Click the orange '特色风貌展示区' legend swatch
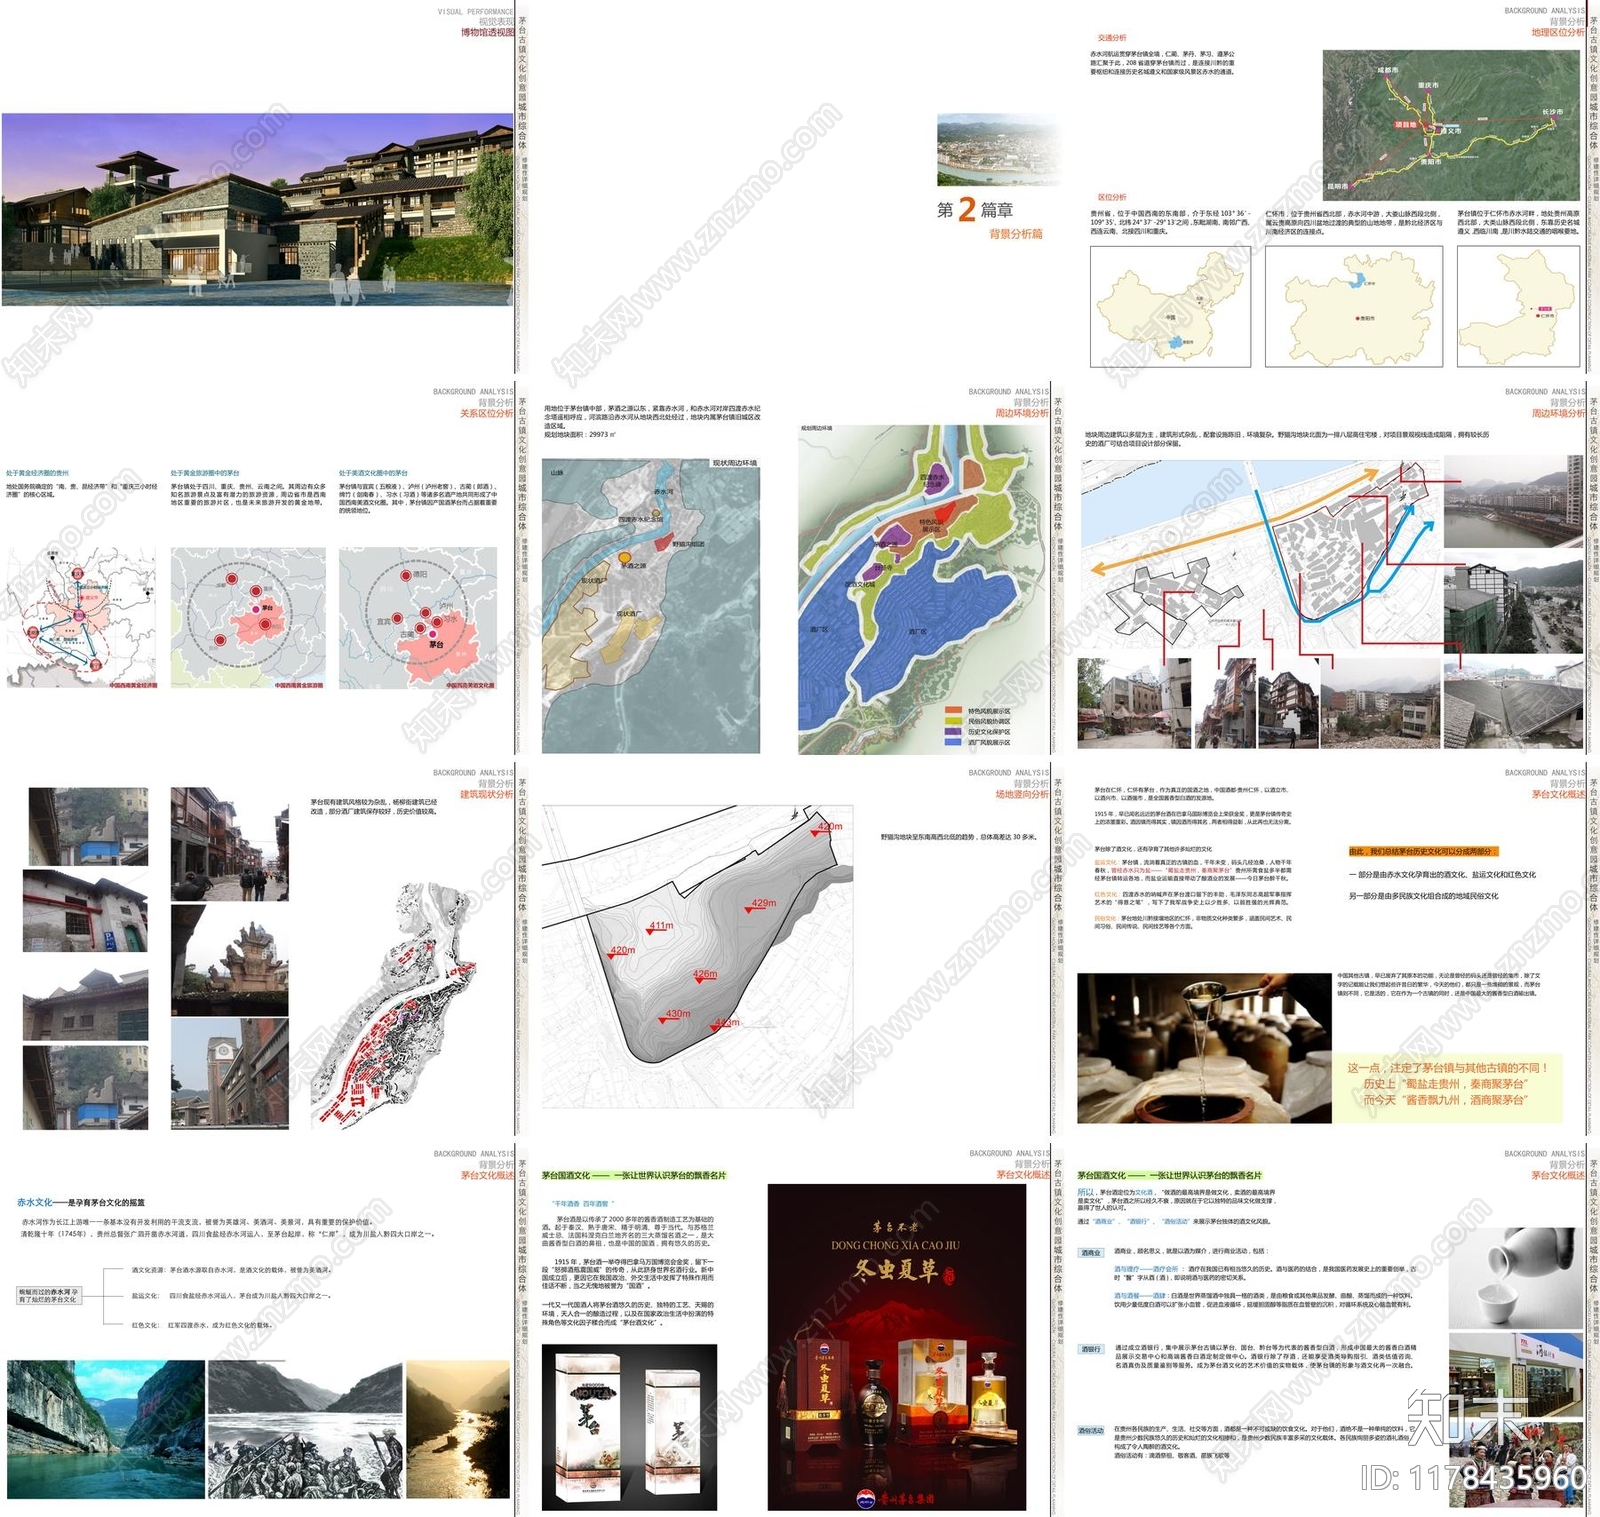 953,710
